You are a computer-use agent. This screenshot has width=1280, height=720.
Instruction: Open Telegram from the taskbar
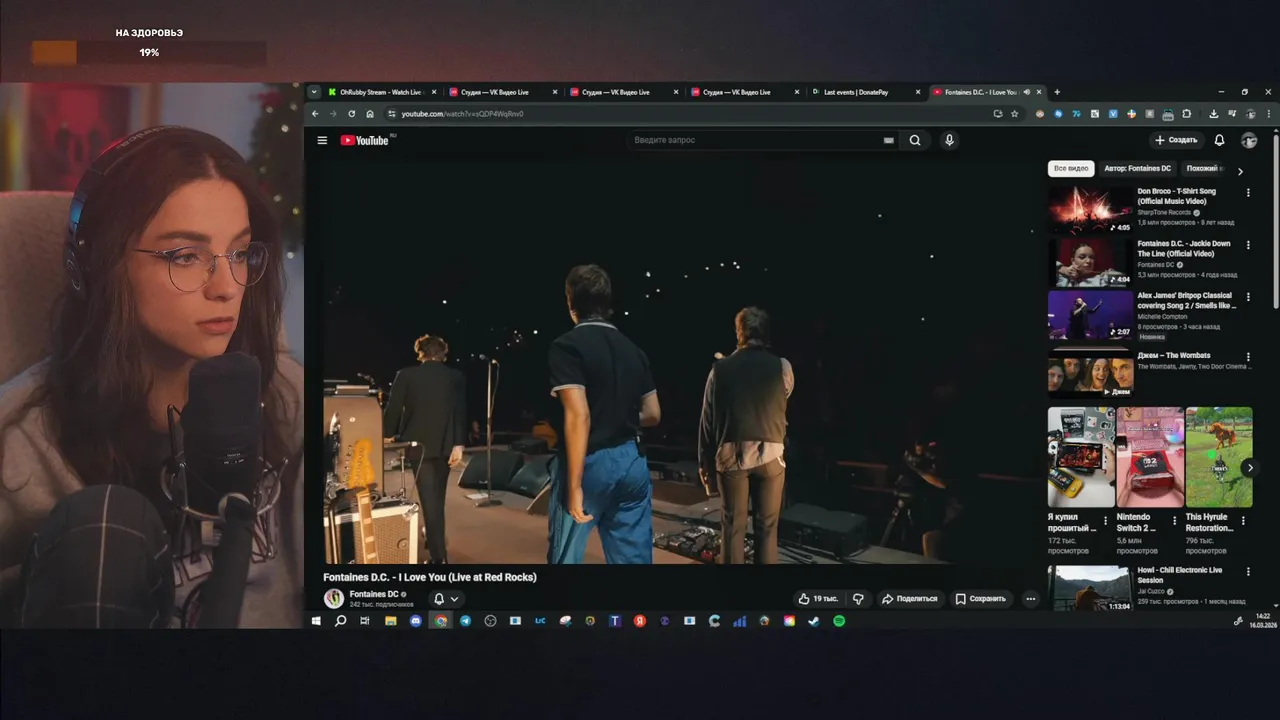[x=465, y=621]
